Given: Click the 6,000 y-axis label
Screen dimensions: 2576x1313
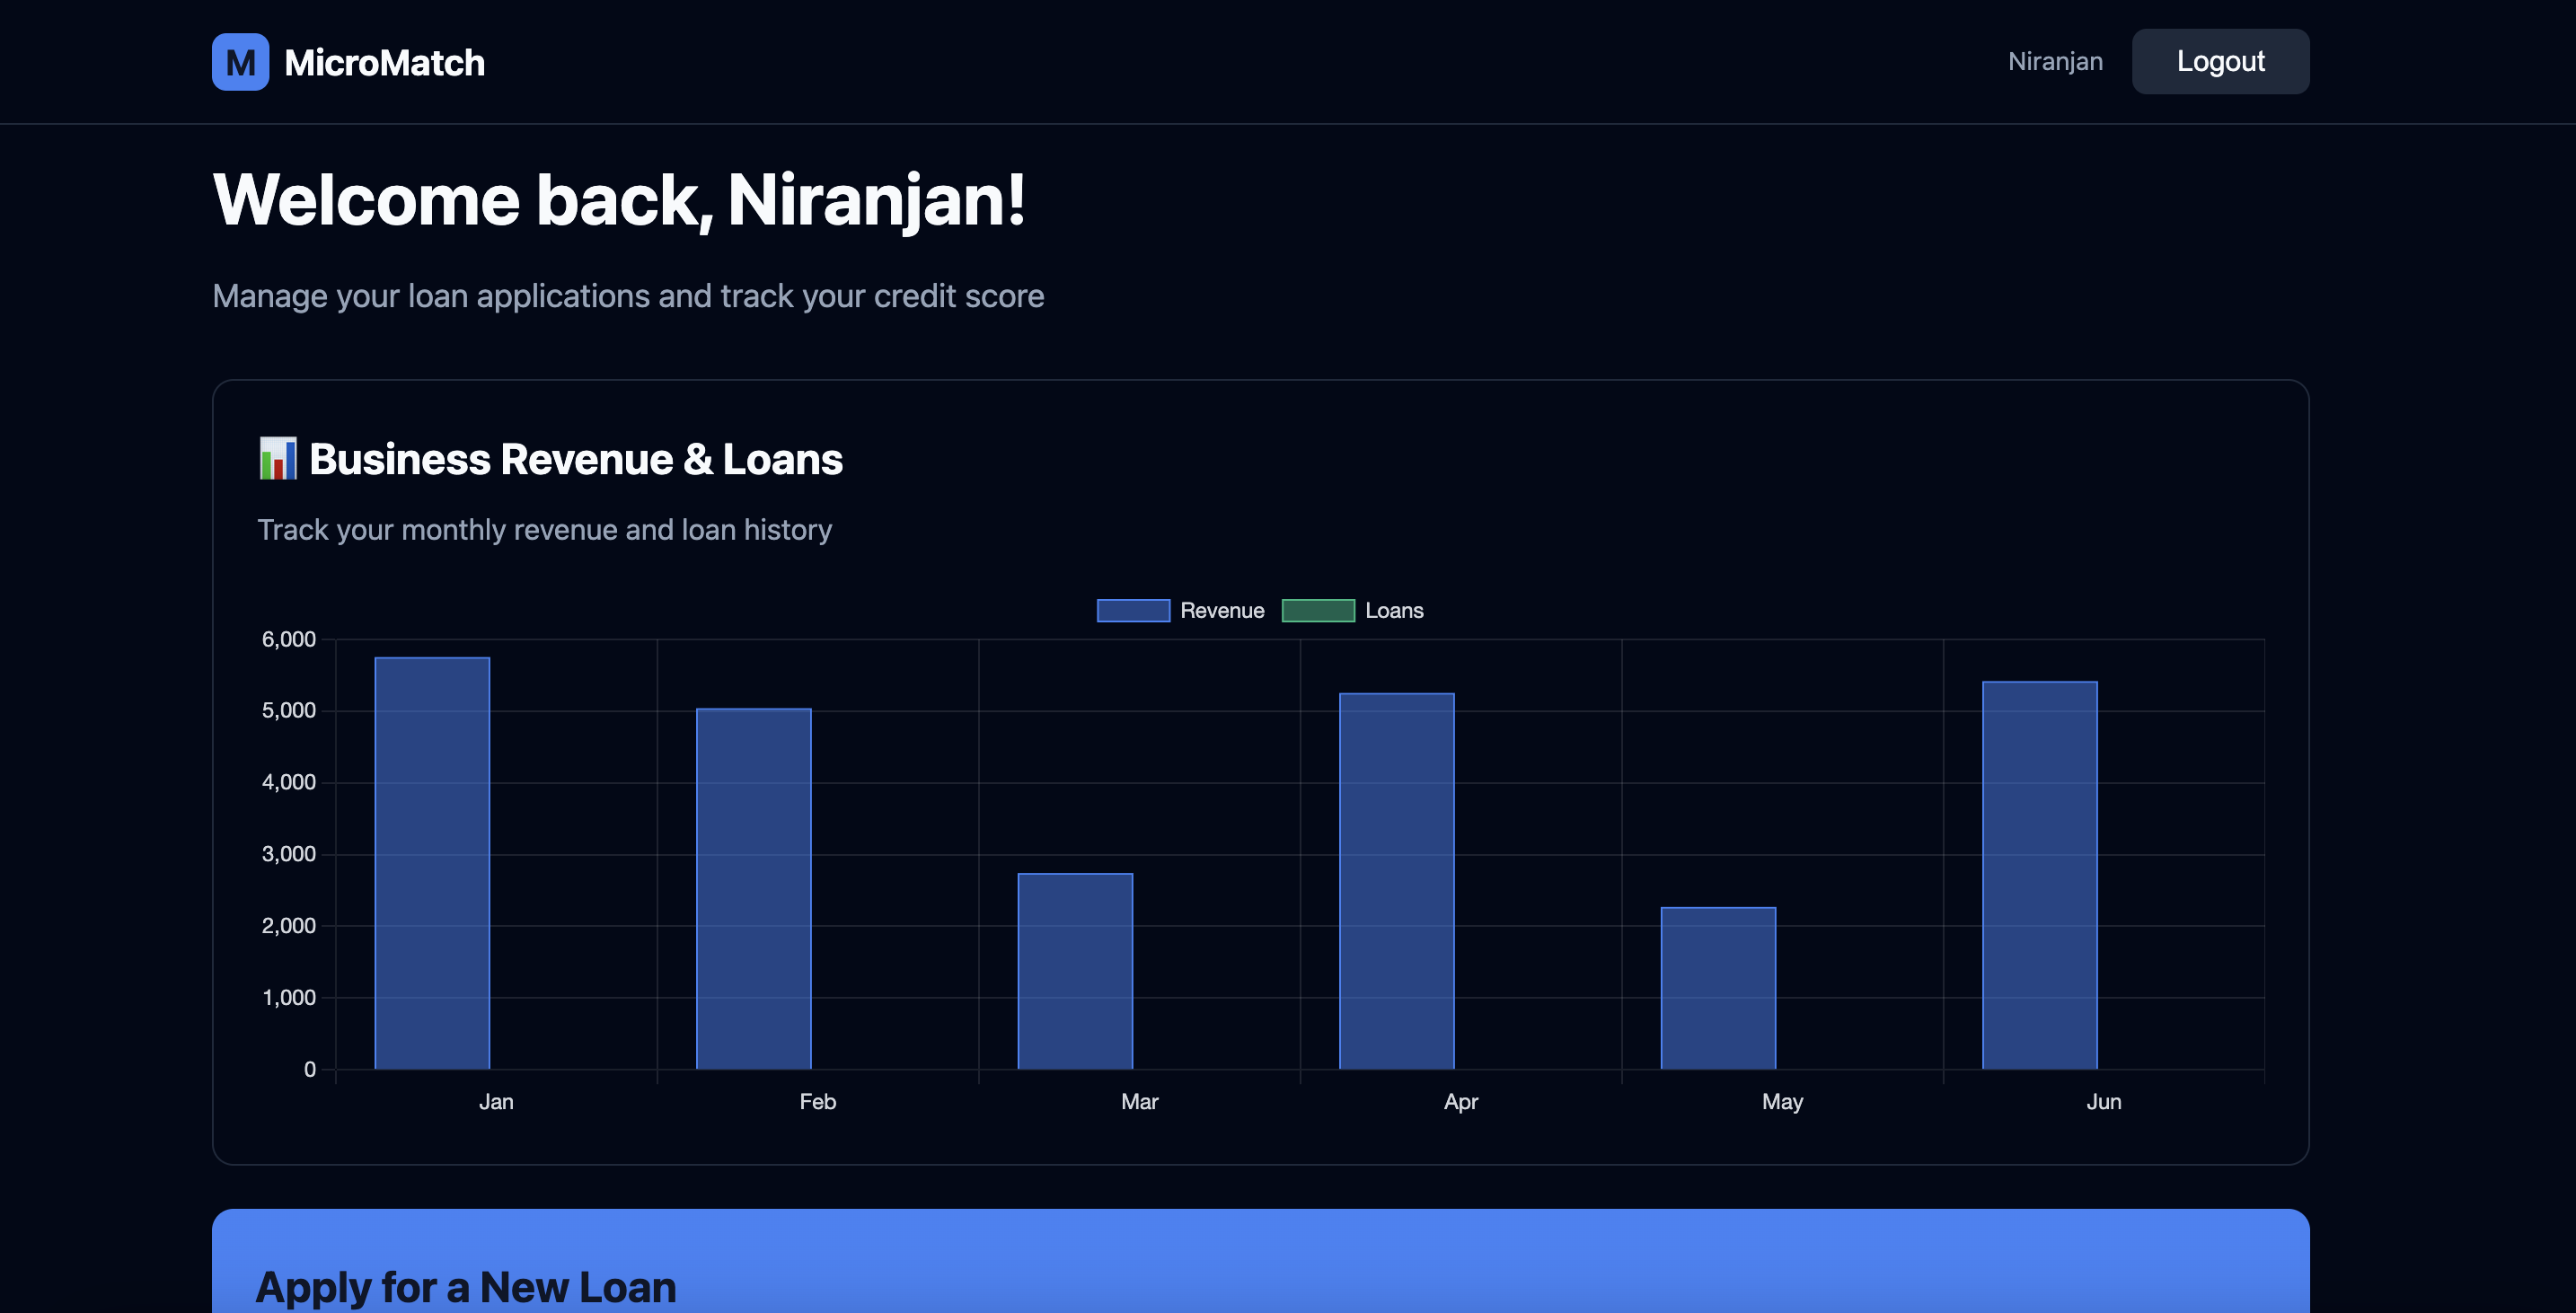Looking at the screenshot, I should (289, 639).
